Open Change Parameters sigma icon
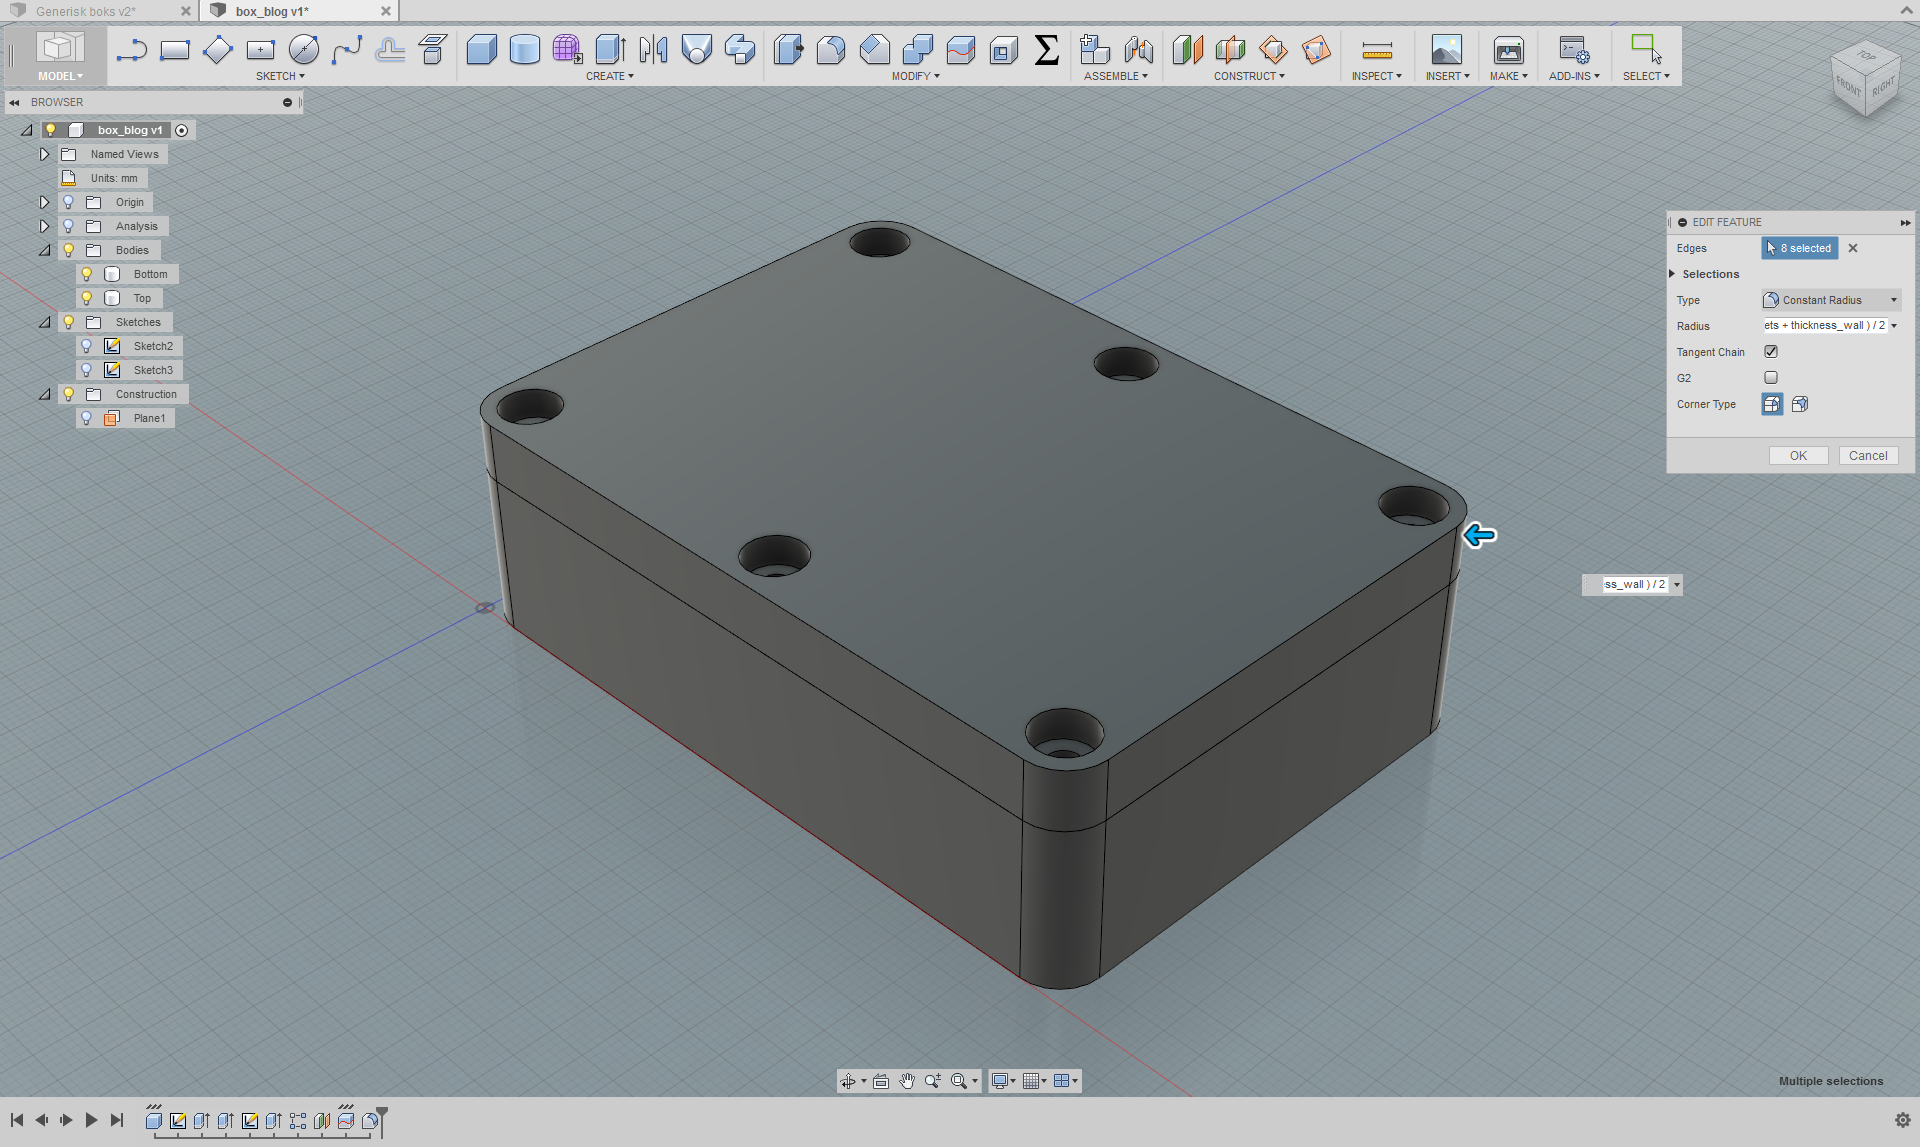Screen dimensions: 1920x1147 pos(1046,49)
